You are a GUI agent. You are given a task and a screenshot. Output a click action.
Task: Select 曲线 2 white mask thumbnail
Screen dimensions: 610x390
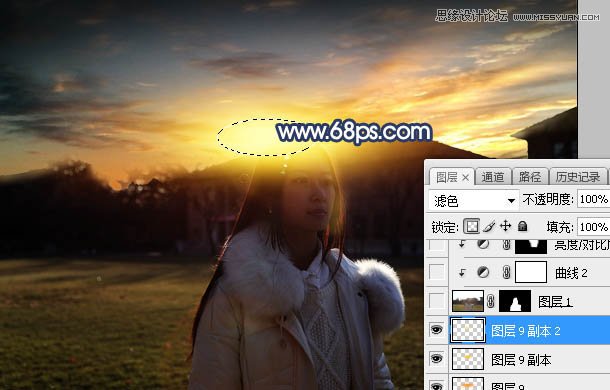tap(531, 272)
